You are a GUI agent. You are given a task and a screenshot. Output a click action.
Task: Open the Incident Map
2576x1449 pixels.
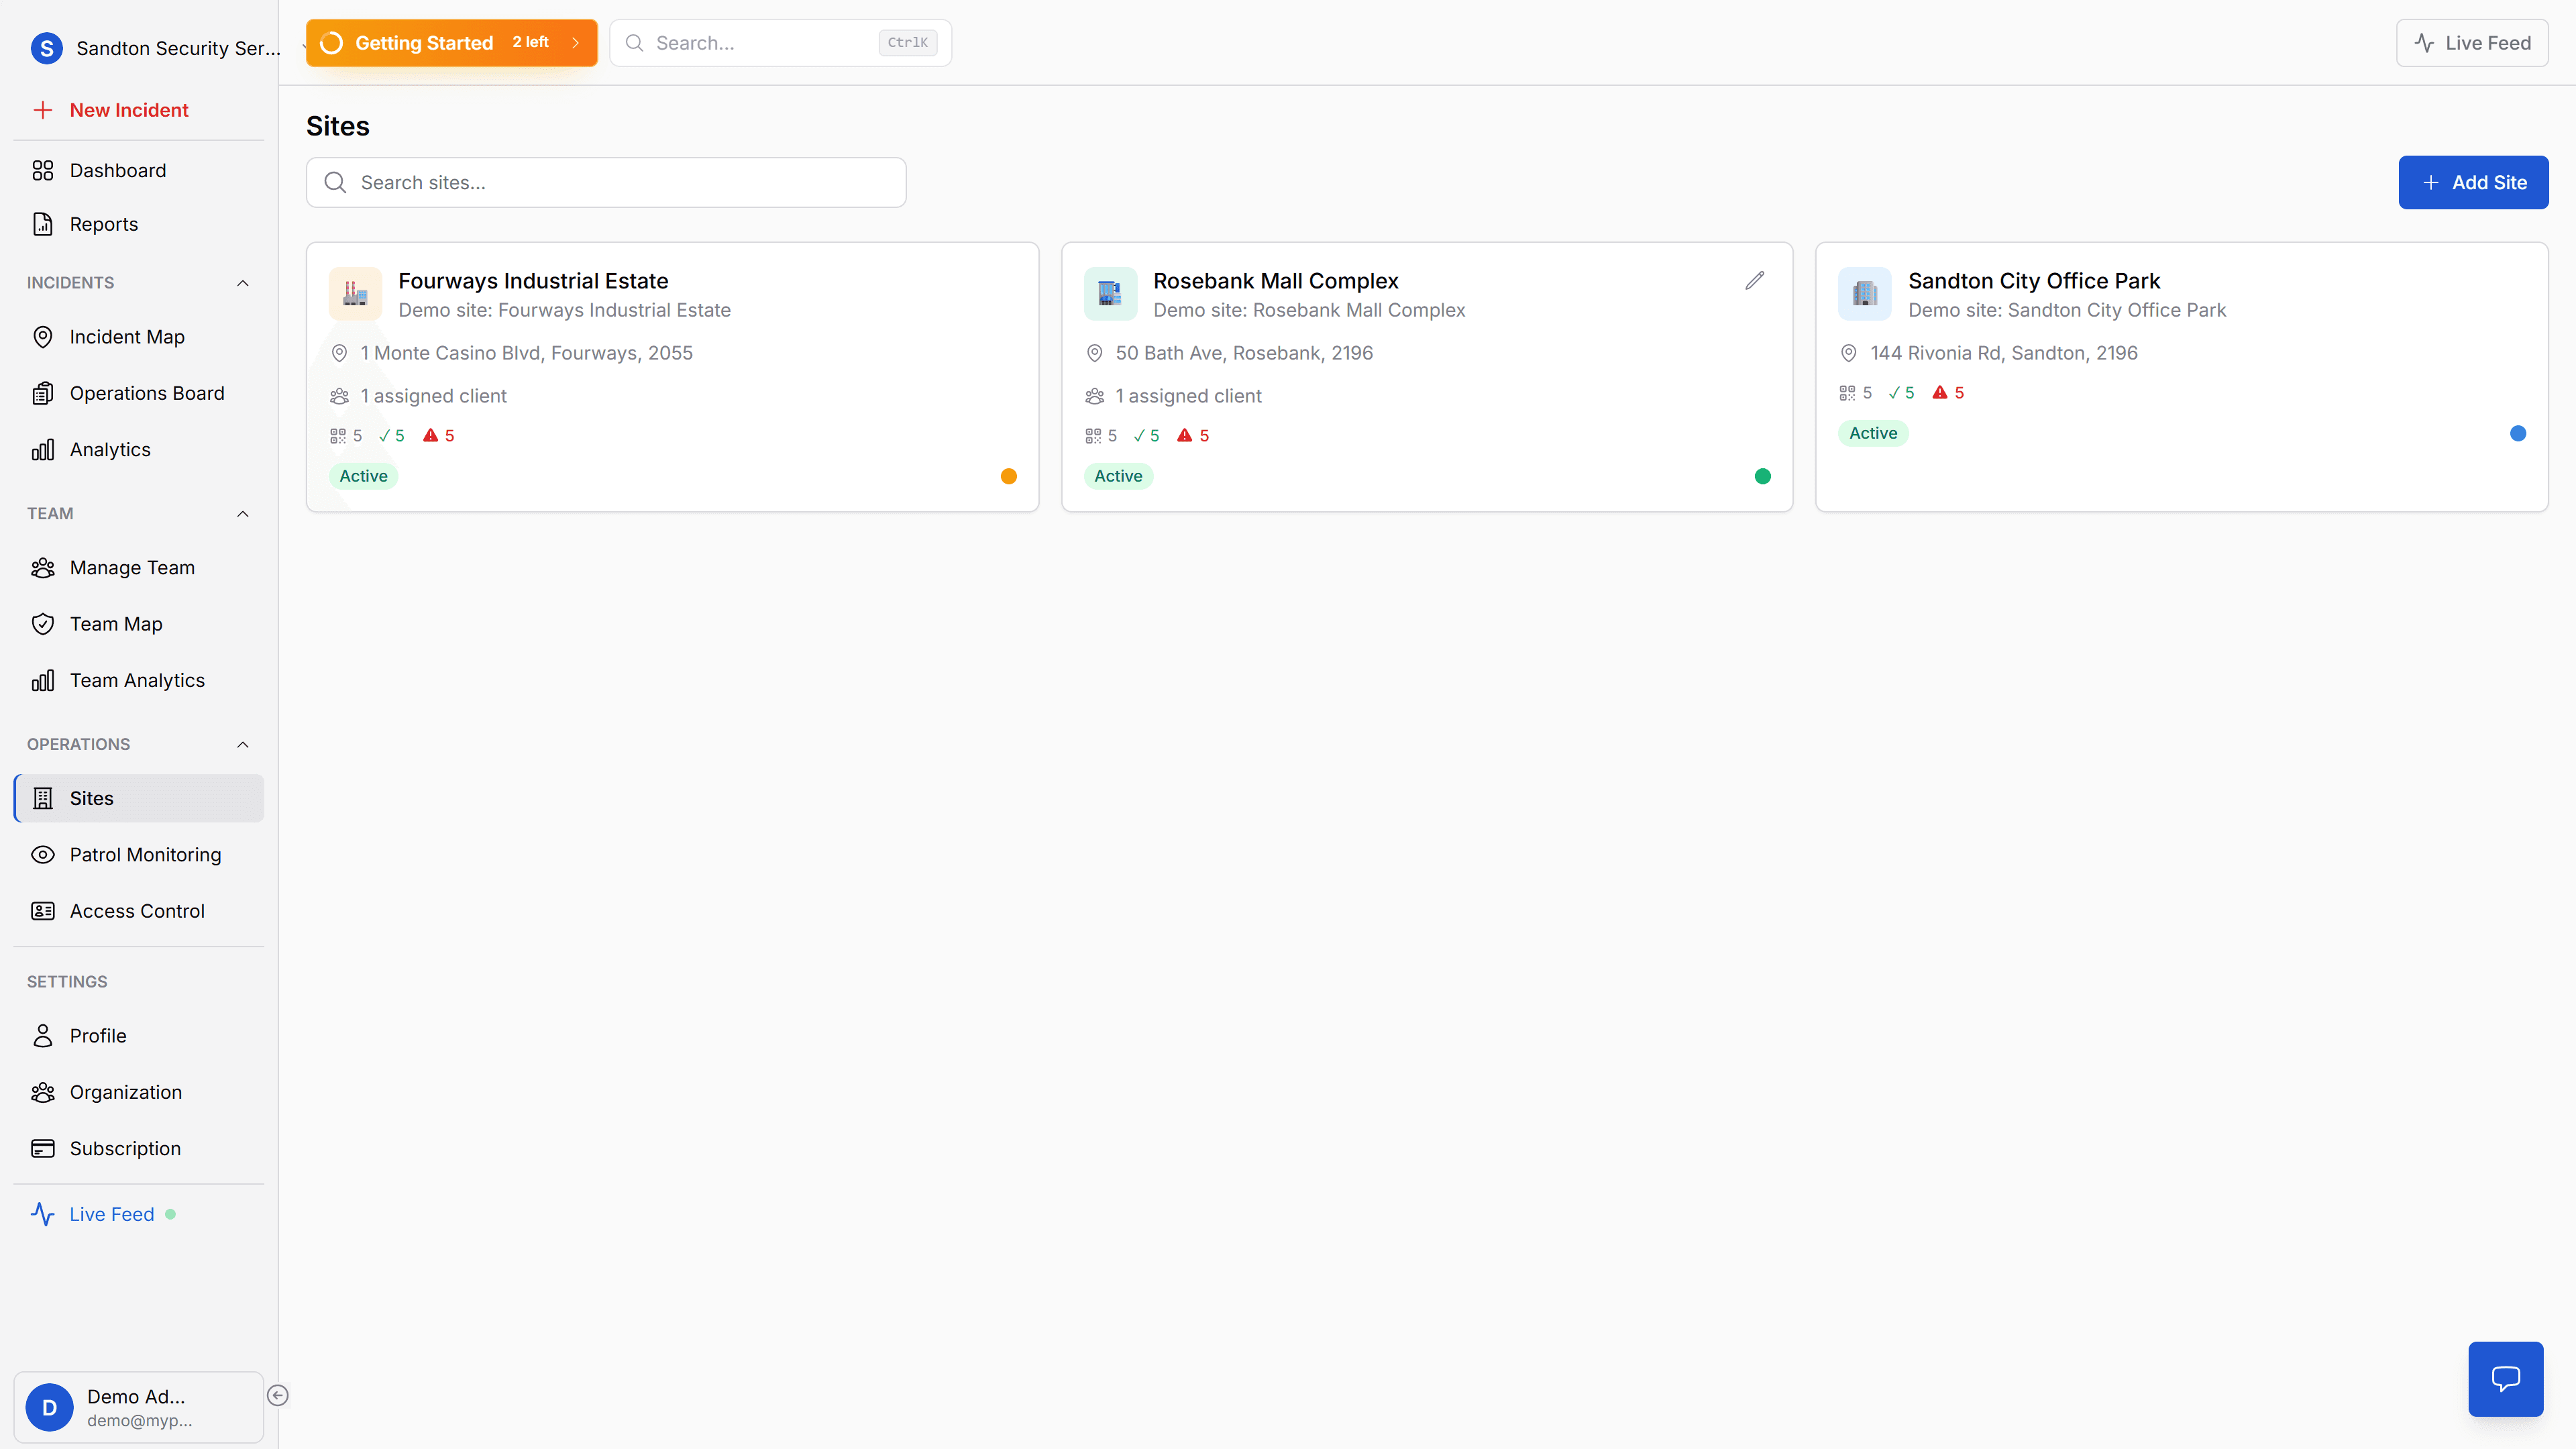[x=127, y=336]
